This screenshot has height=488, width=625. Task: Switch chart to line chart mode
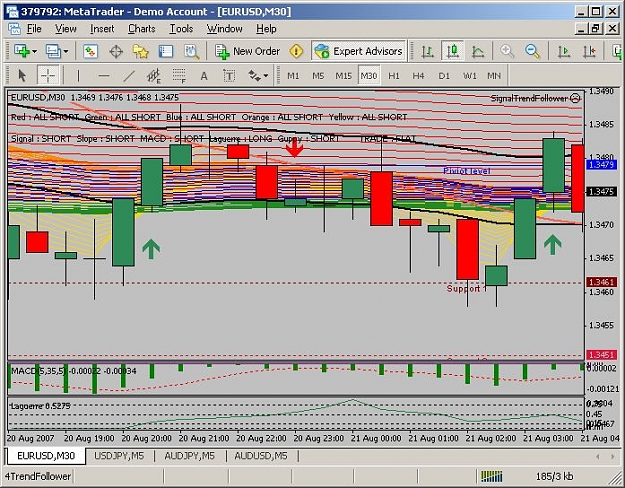(478, 51)
